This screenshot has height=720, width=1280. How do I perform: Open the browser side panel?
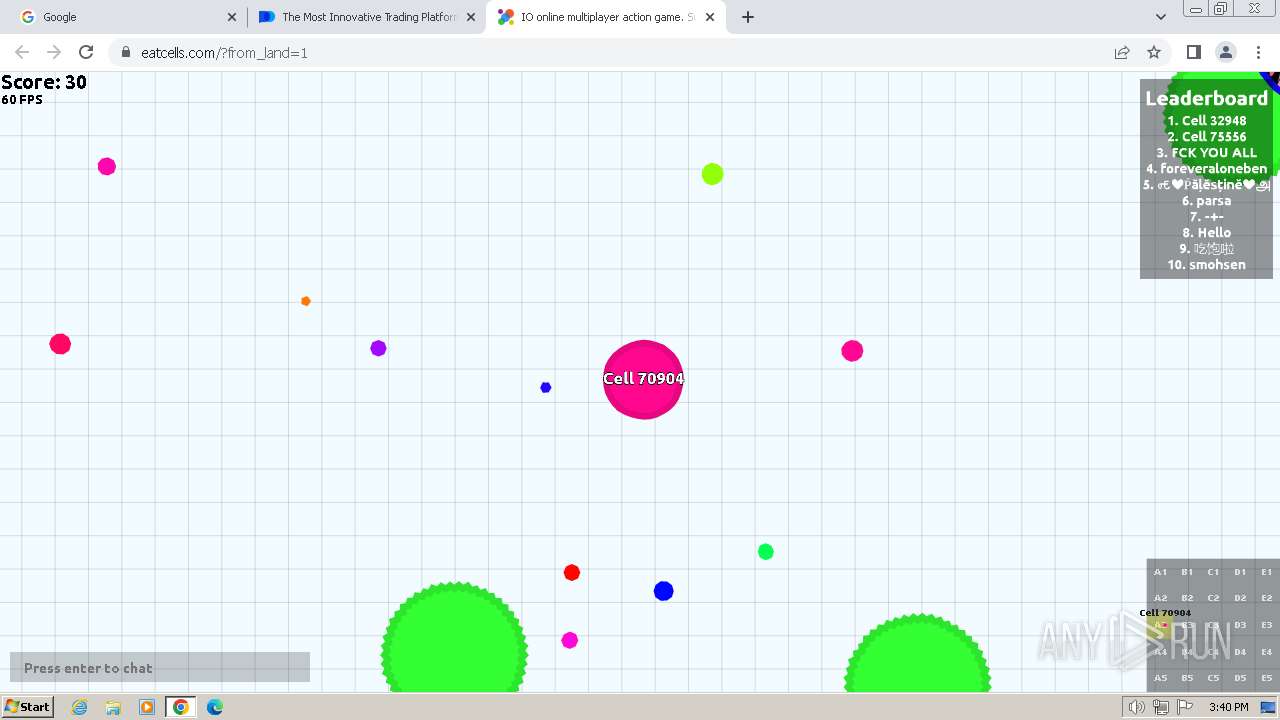pyautogui.click(x=1193, y=52)
